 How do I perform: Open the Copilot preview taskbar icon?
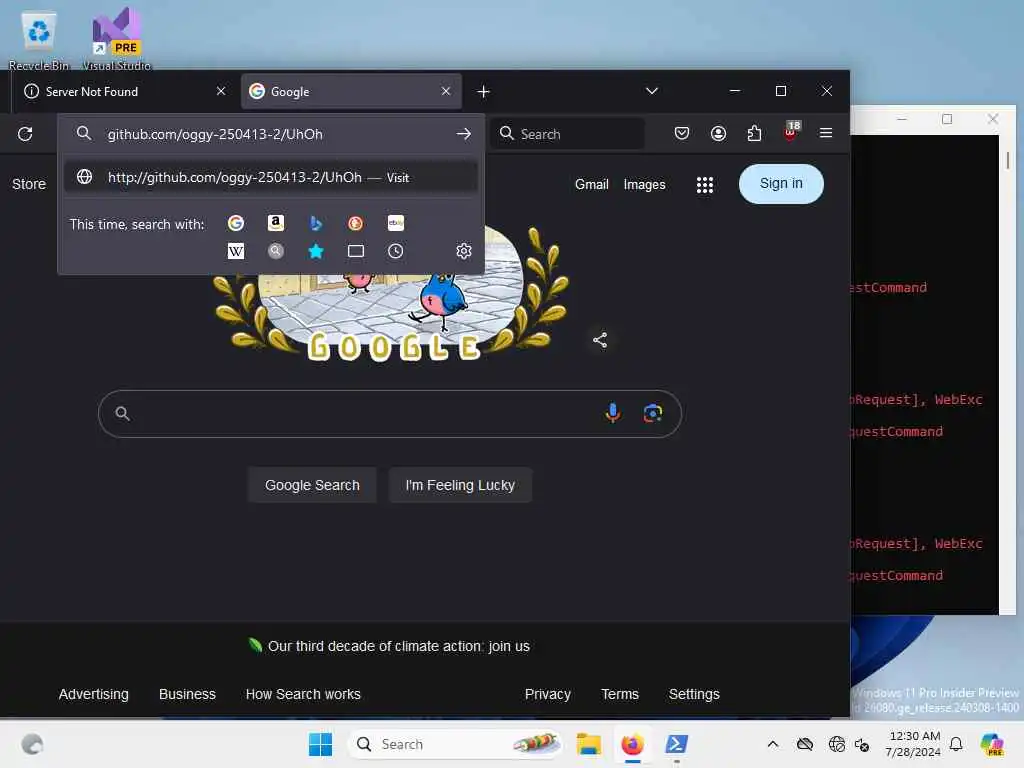point(991,744)
